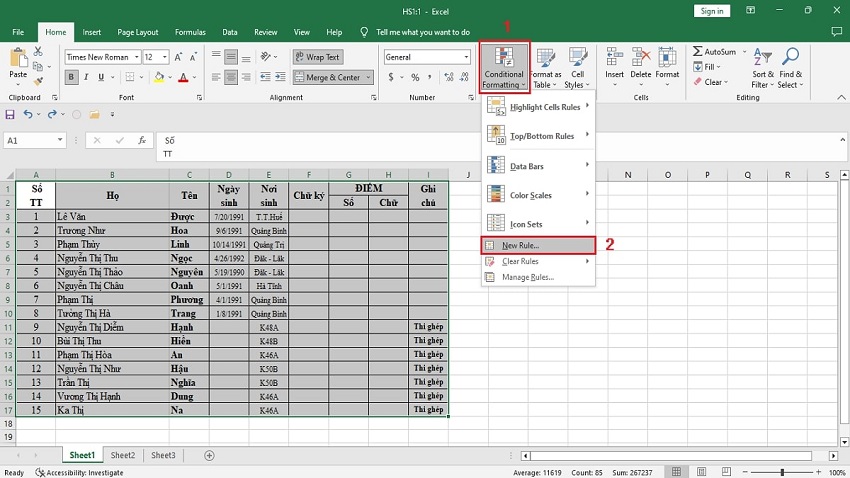The width and height of the screenshot is (850, 478).
Task: Switch to the Page Layout ribbon tab
Action: [x=137, y=32]
